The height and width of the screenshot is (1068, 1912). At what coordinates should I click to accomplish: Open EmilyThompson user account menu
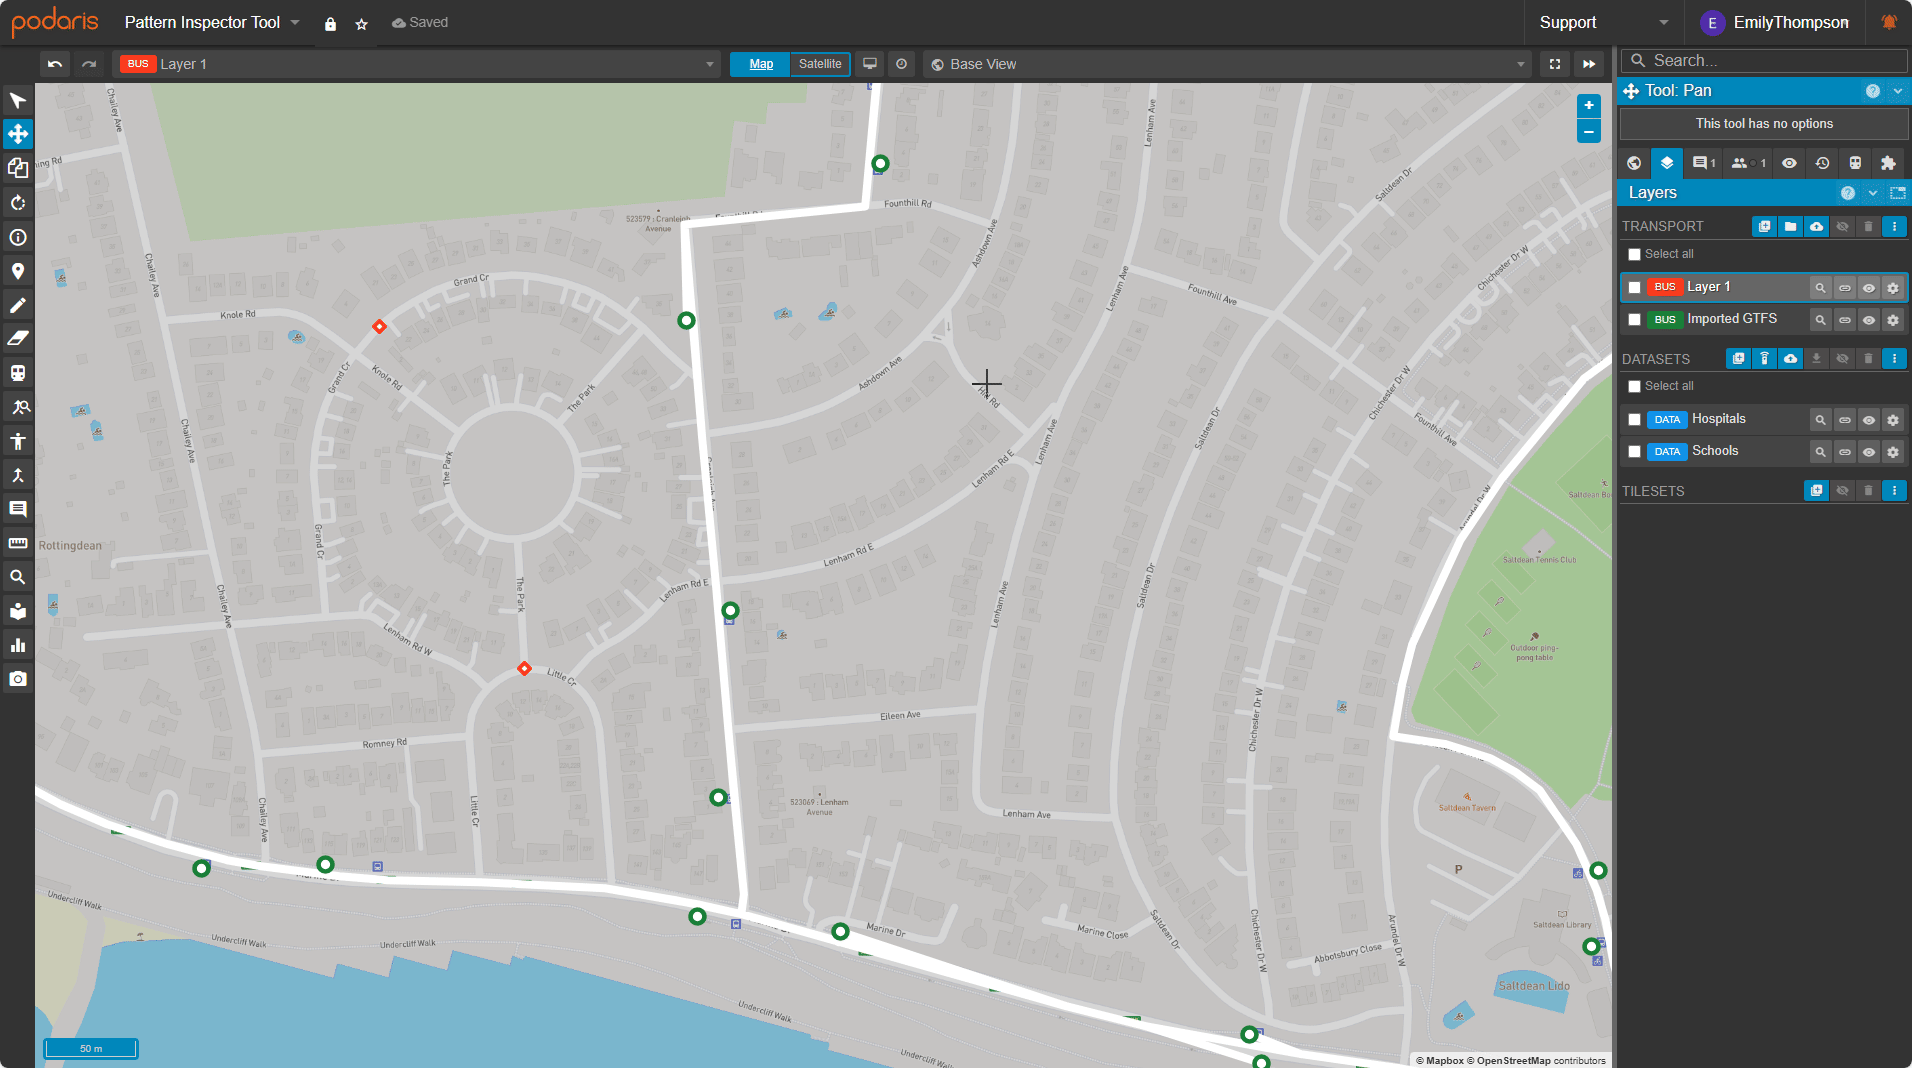click(1778, 22)
